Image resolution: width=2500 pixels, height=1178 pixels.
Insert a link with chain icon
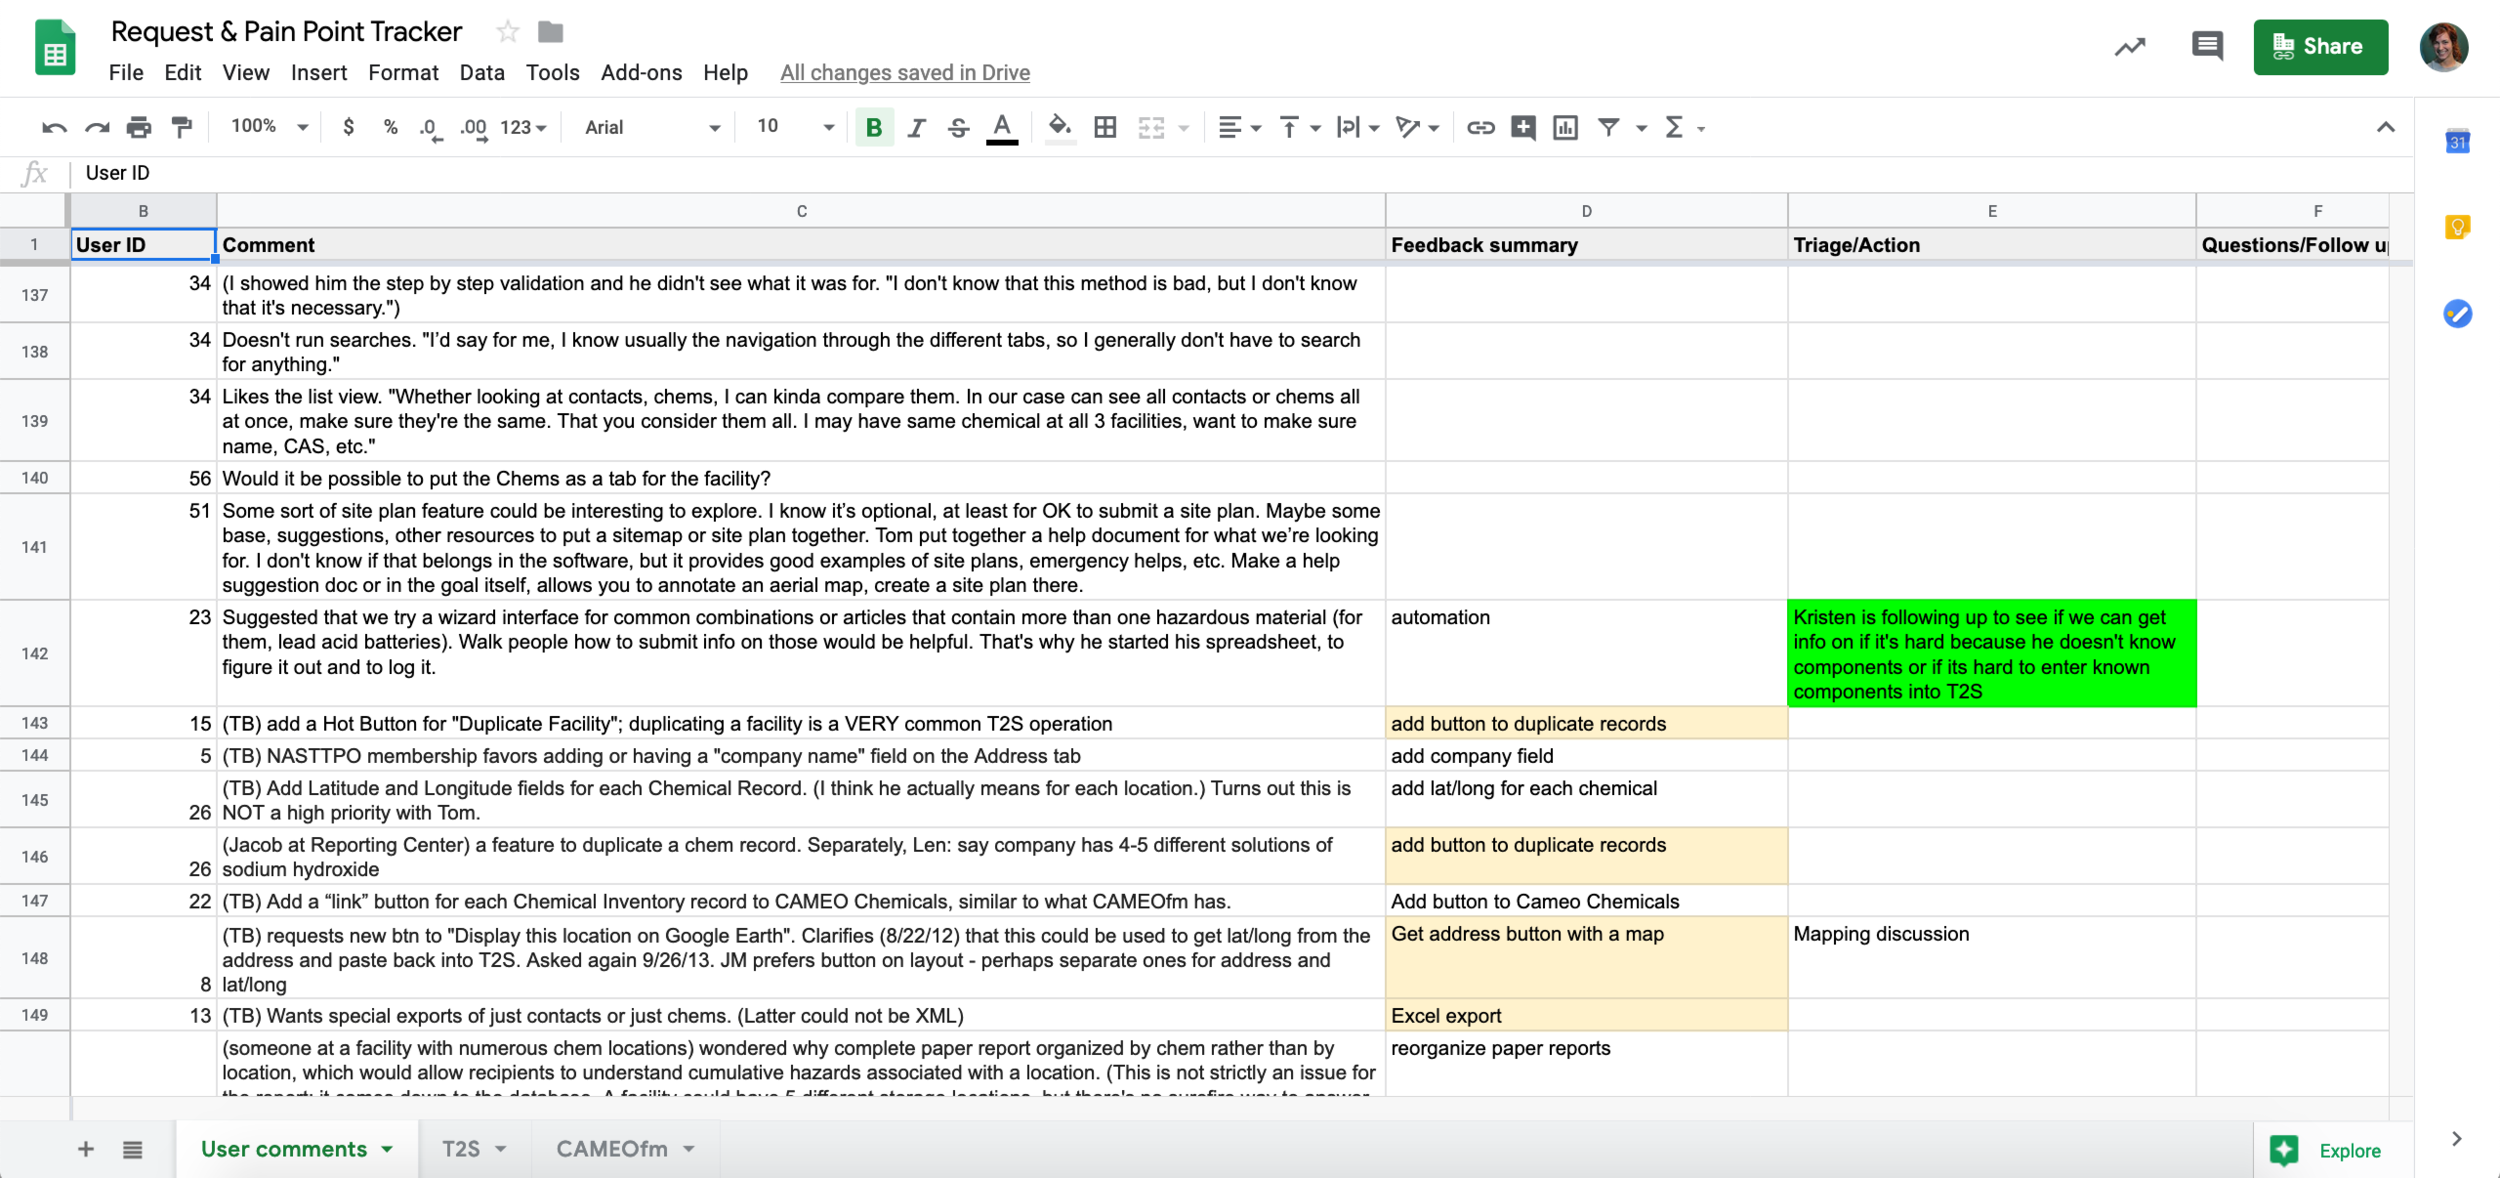1480,128
